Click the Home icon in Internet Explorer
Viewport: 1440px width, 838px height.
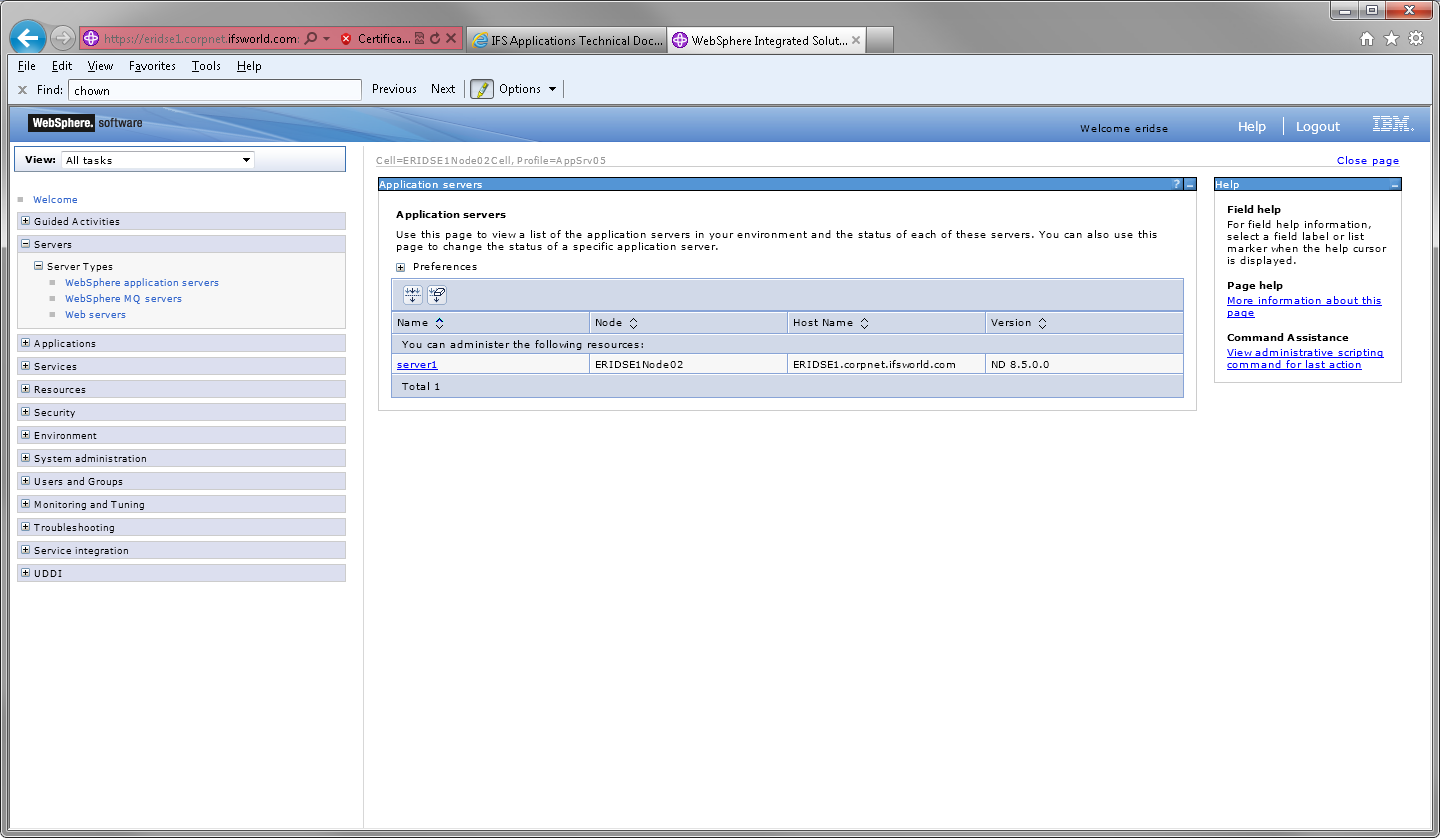click(x=1365, y=37)
